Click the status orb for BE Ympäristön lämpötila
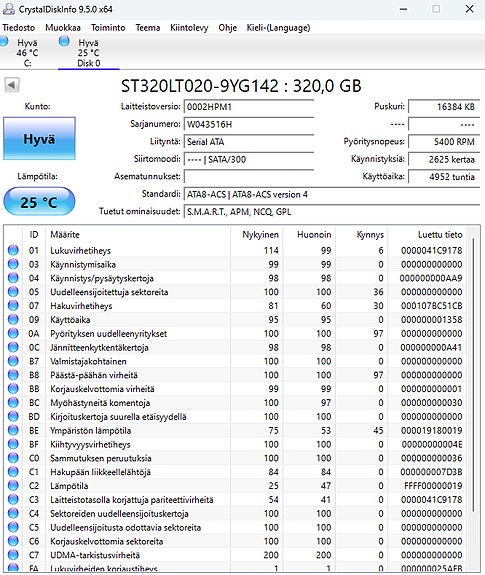Viewport: 485px width, 575px height. tap(13, 430)
